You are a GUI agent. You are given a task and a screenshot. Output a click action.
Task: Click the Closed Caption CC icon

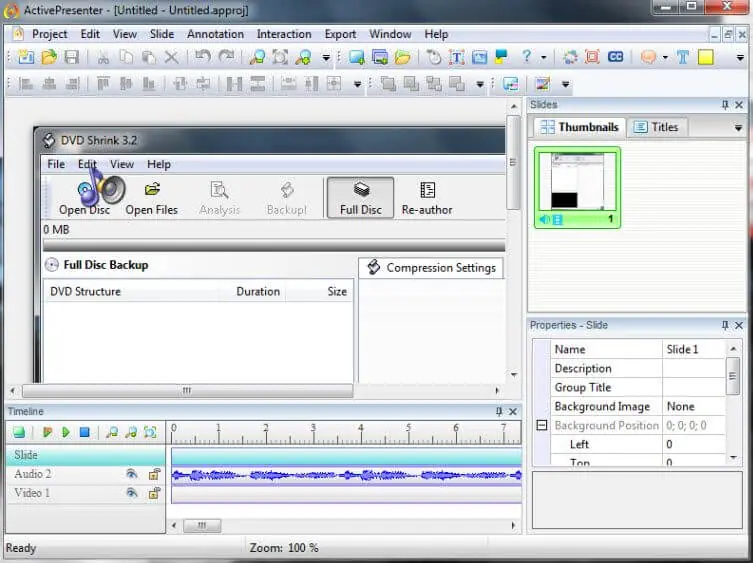615,57
